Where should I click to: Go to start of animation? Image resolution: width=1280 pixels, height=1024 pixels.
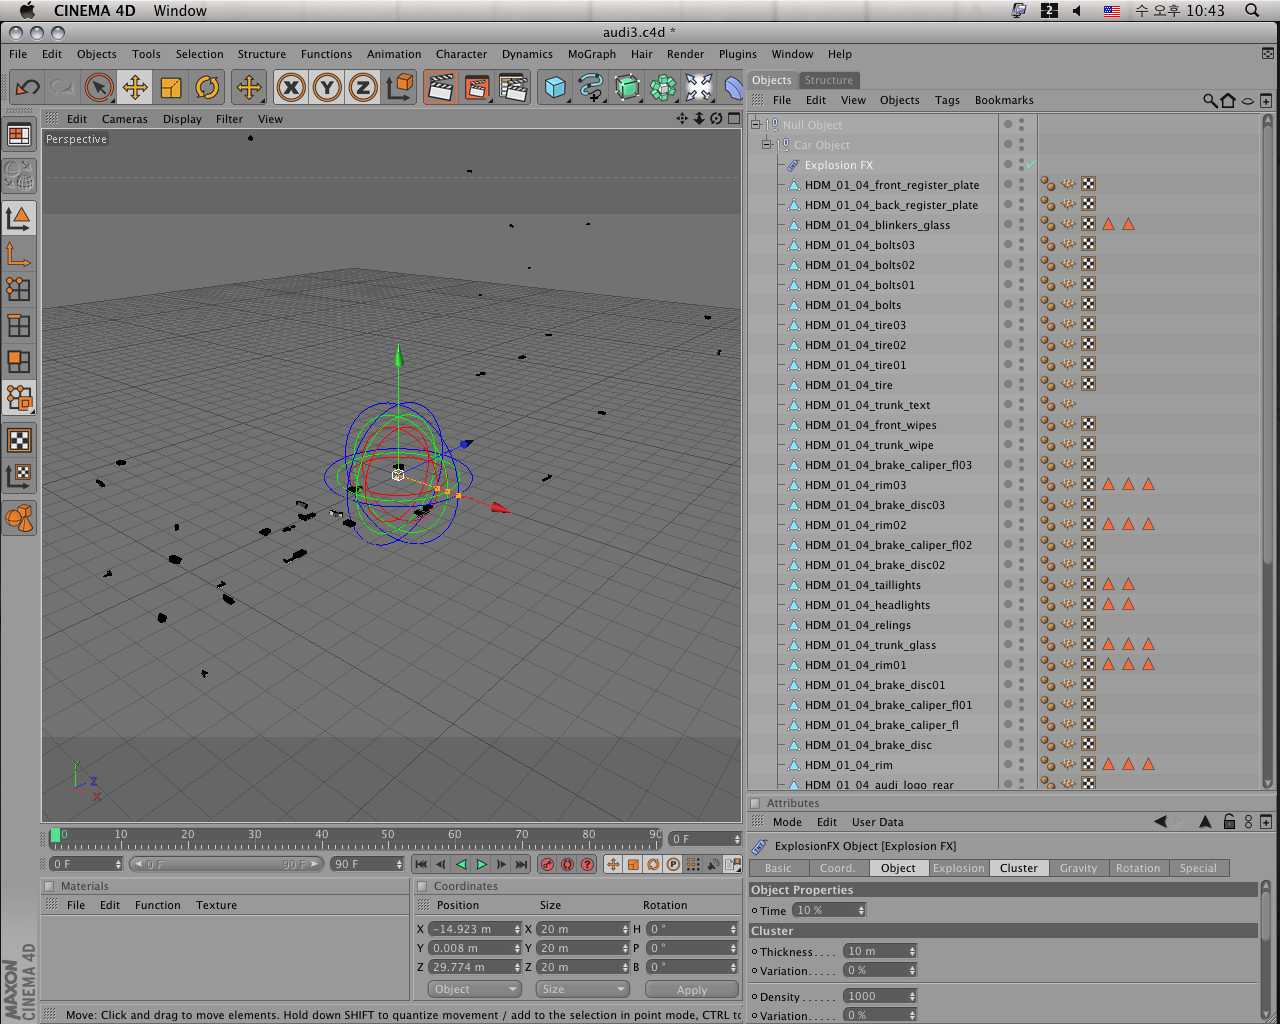click(421, 864)
